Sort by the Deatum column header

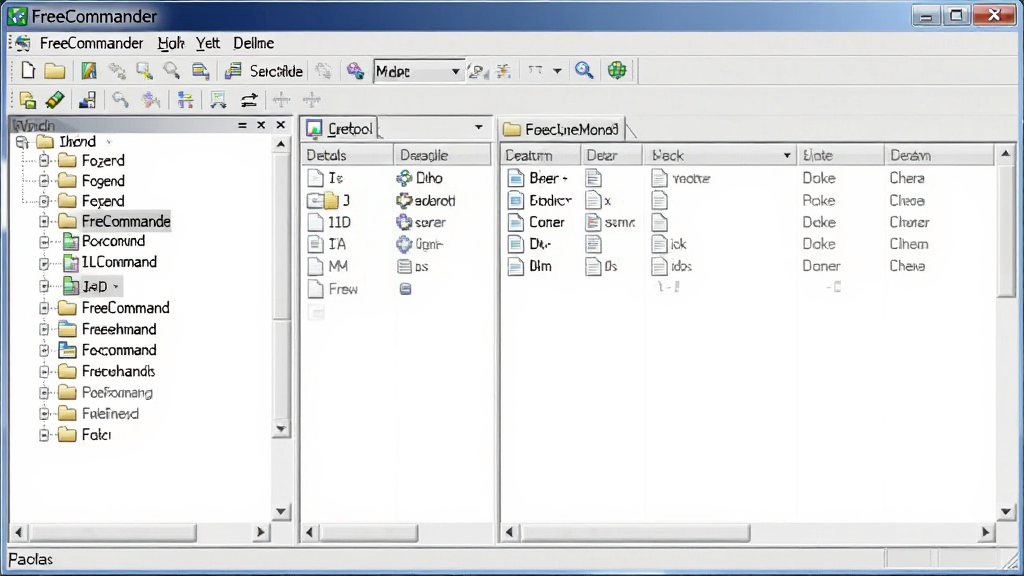(x=541, y=155)
